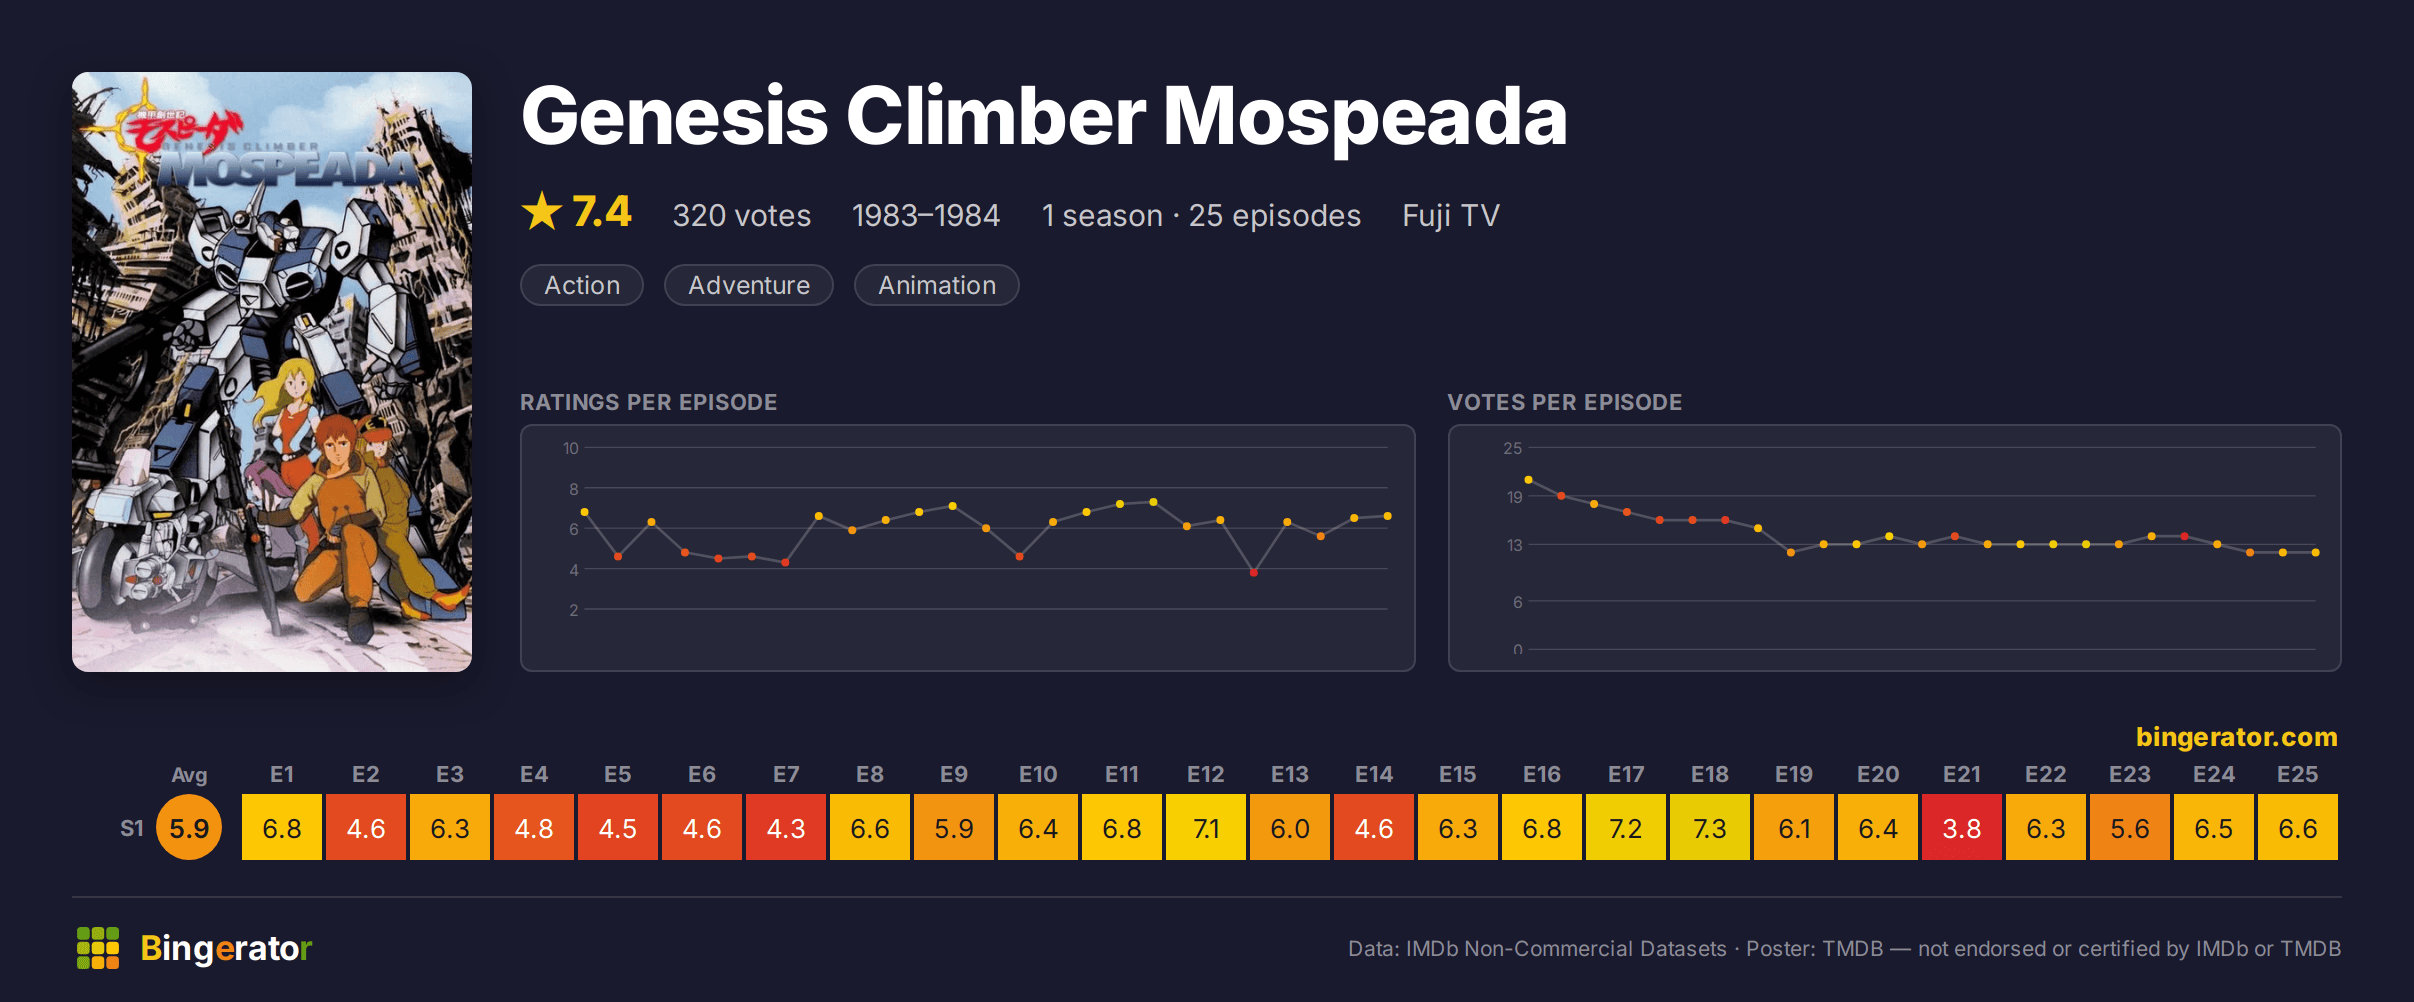Open the Genesis Climber Mospeada poster
Image resolution: width=2414 pixels, height=1002 pixels.
(x=272, y=372)
